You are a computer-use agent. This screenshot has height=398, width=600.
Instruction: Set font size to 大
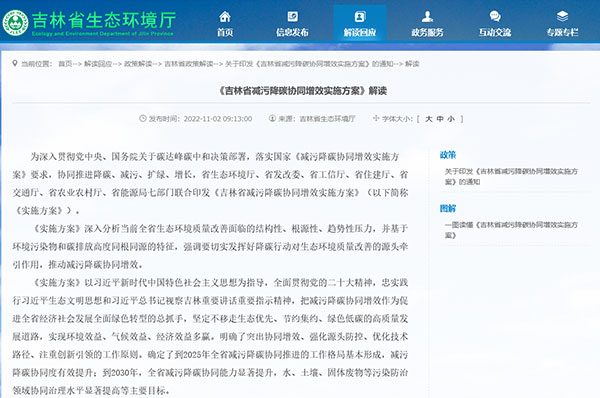(429, 119)
